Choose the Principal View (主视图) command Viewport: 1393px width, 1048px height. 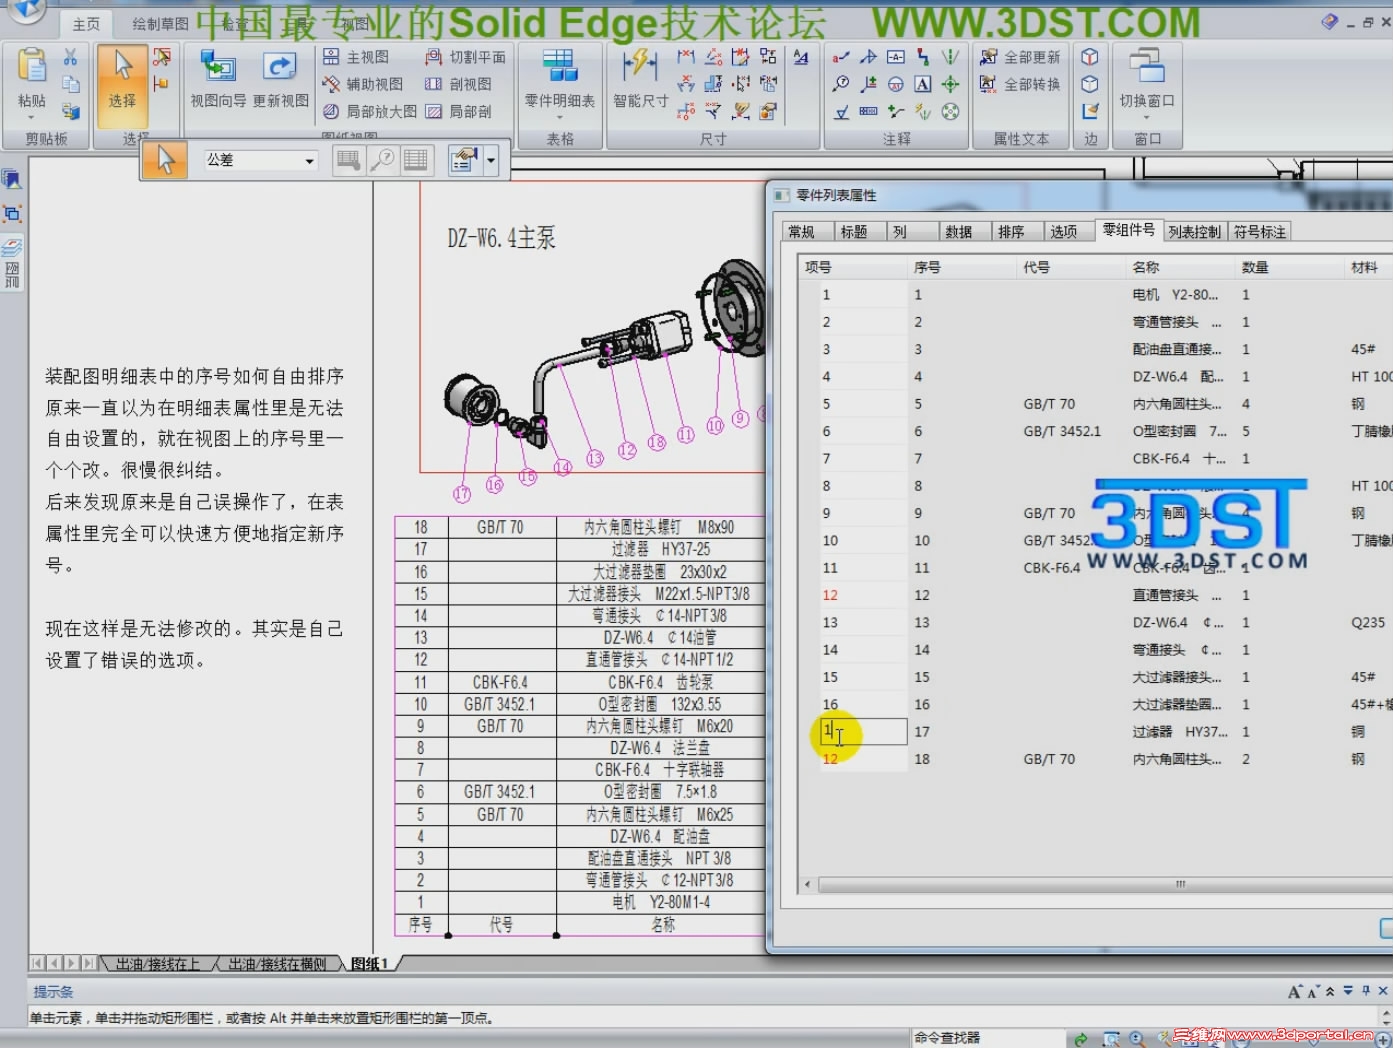tap(356, 58)
